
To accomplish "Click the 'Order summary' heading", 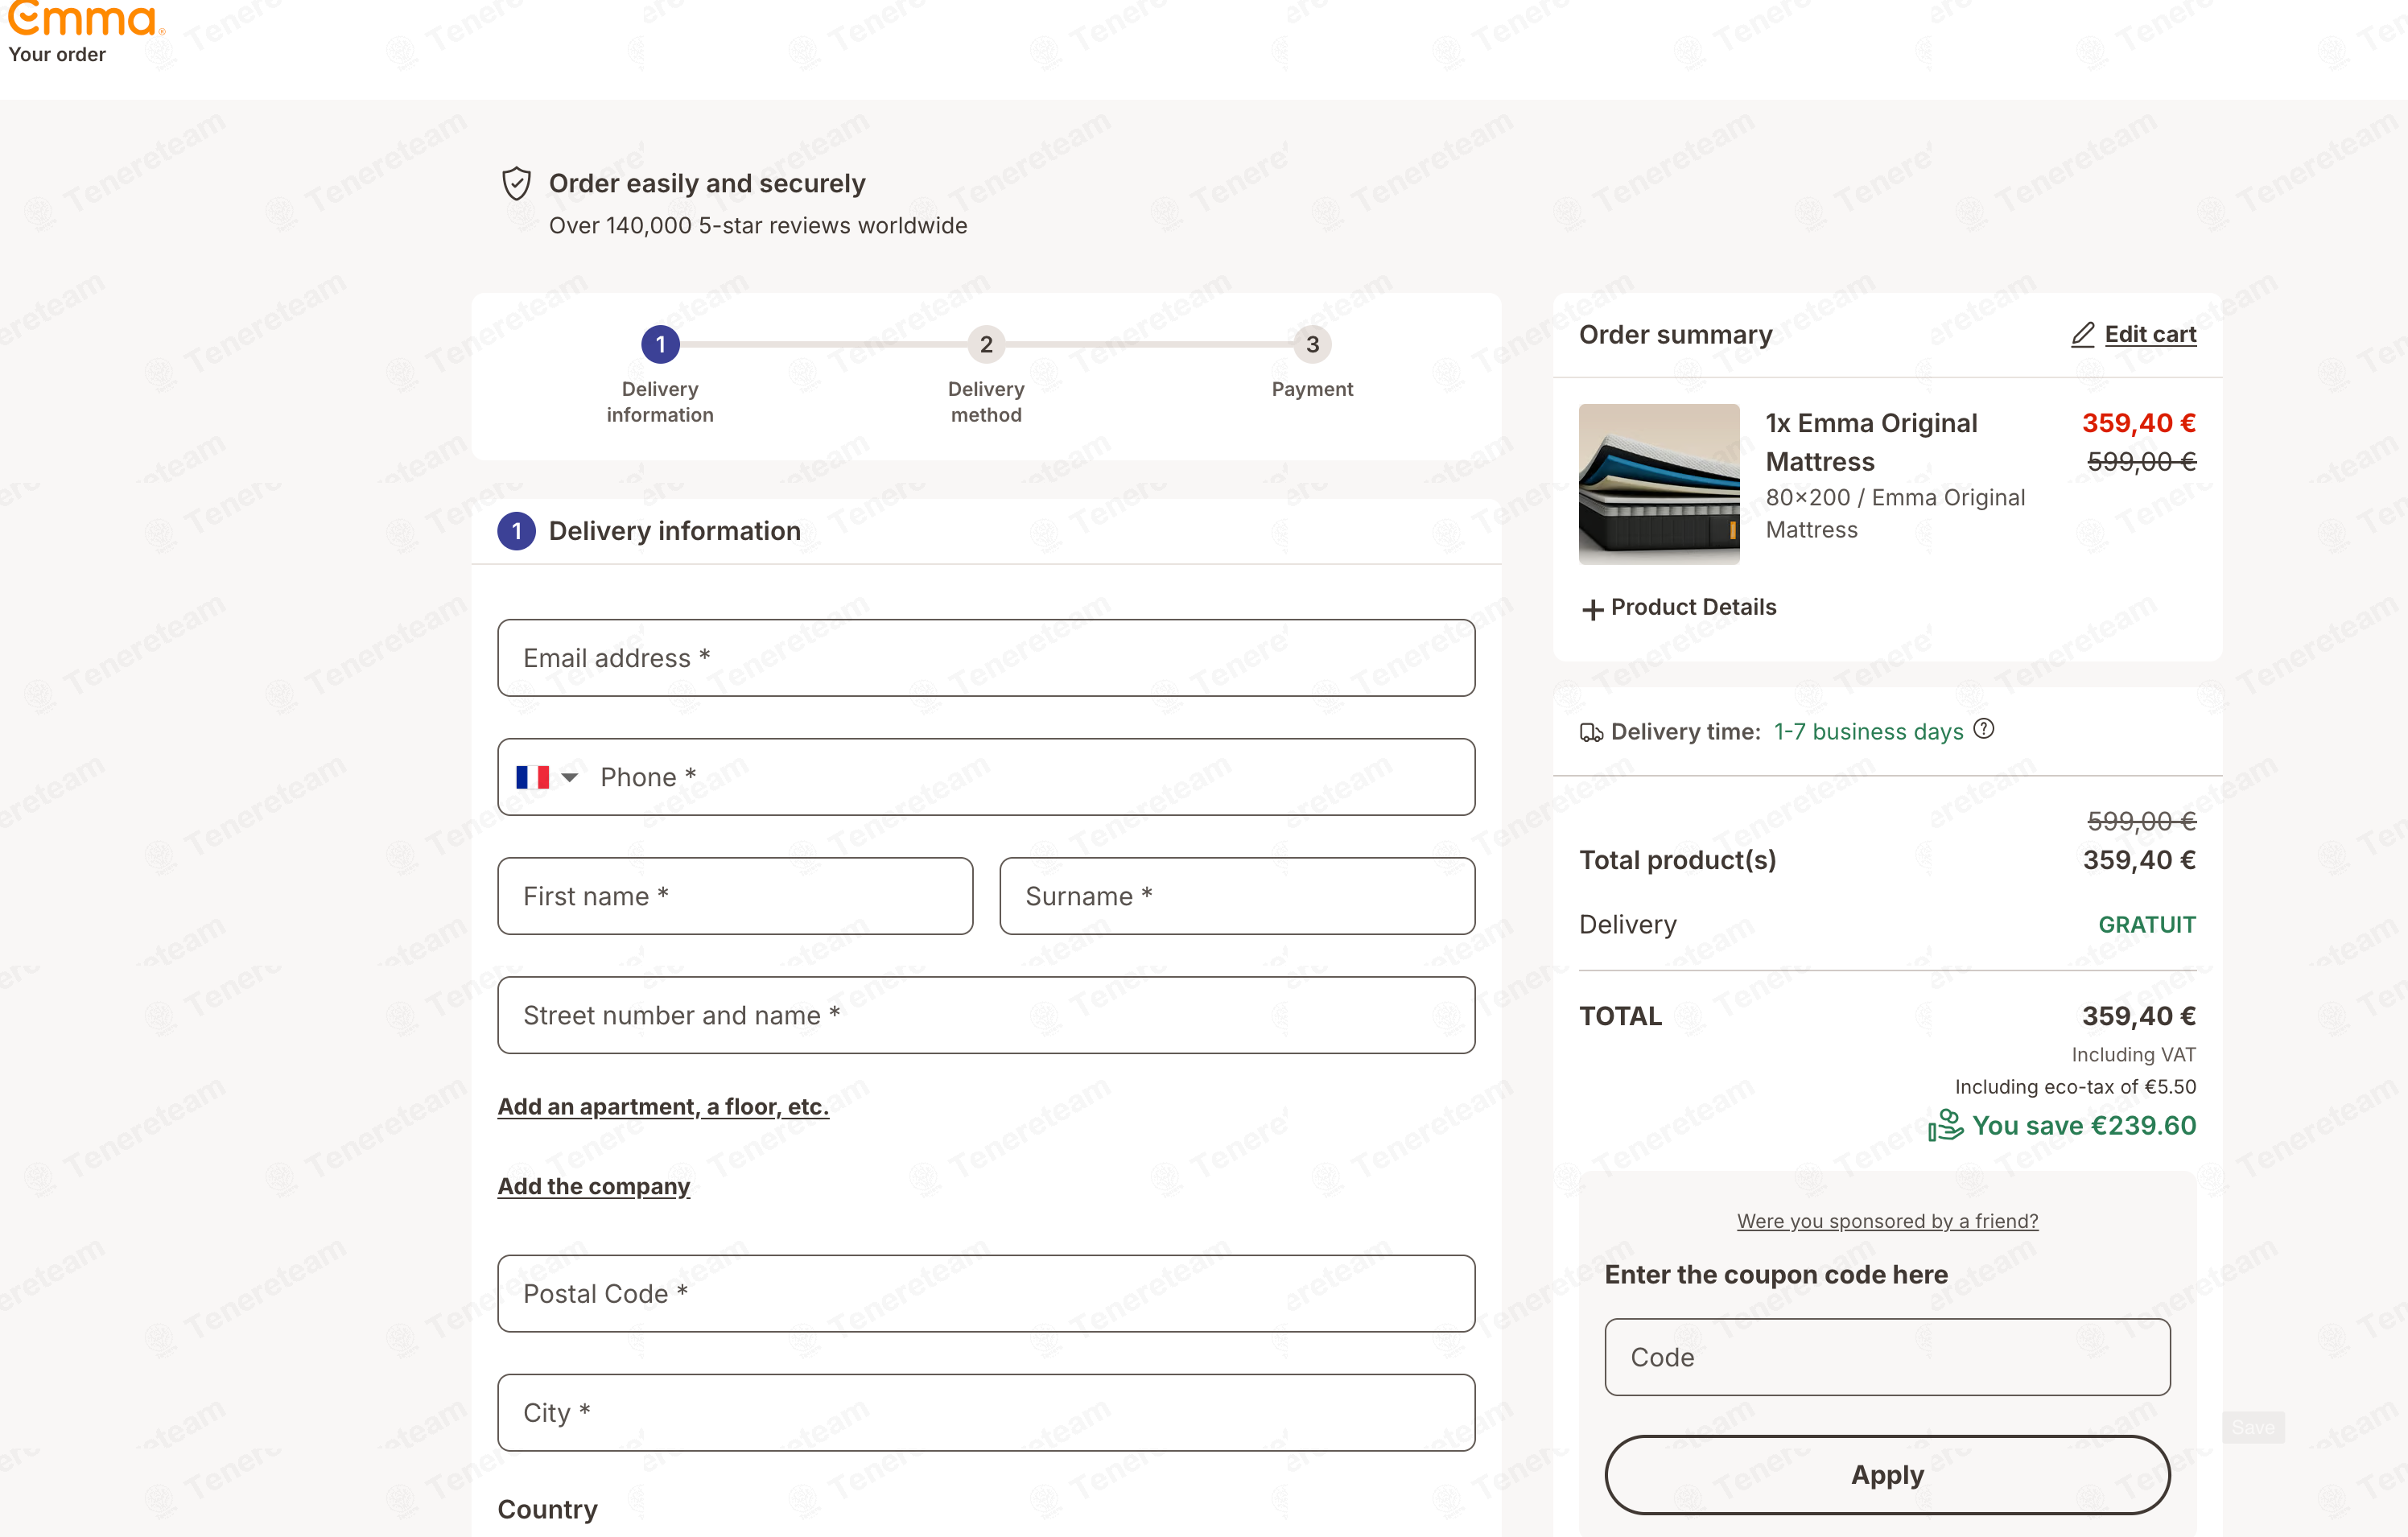I will point(1675,334).
